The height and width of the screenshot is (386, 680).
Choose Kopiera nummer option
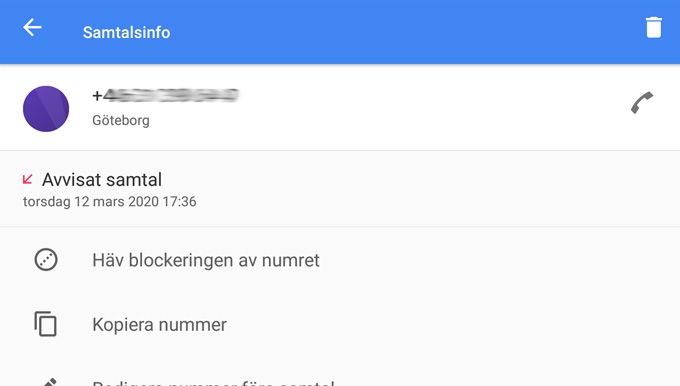[160, 325]
